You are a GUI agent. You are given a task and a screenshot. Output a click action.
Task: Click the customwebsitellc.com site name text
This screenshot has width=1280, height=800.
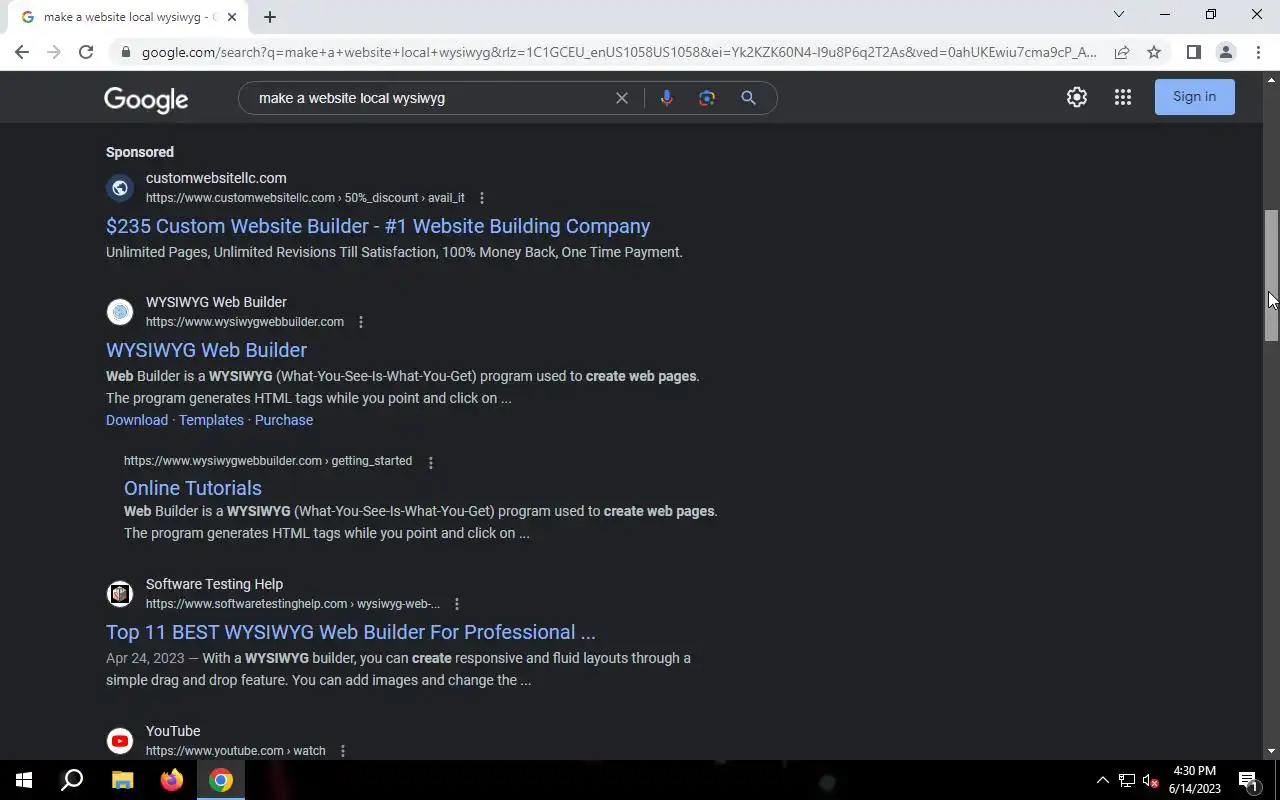216,178
